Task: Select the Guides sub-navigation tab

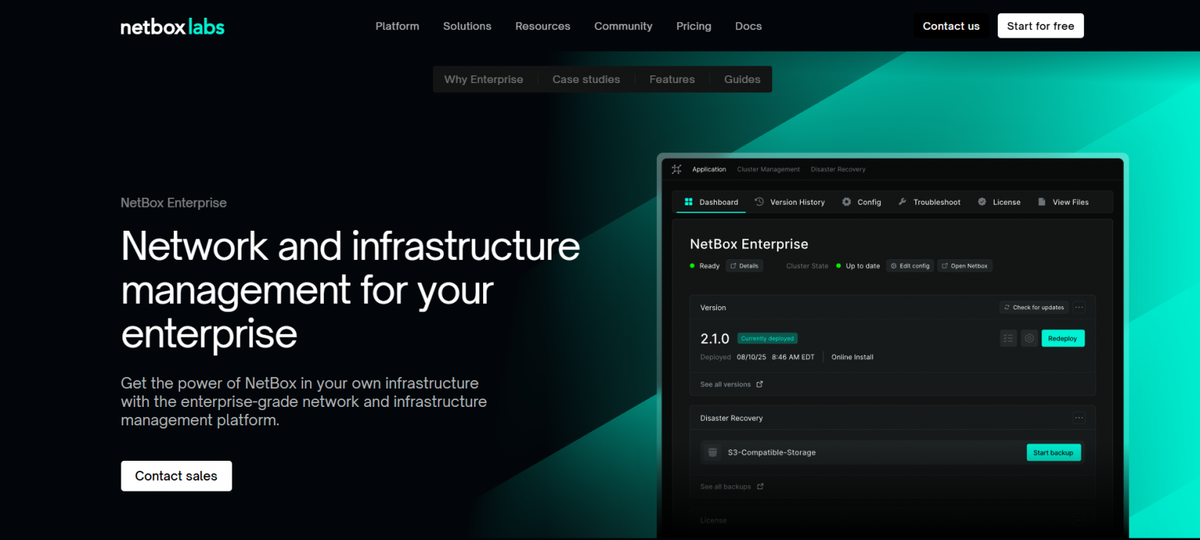Action: pos(742,79)
